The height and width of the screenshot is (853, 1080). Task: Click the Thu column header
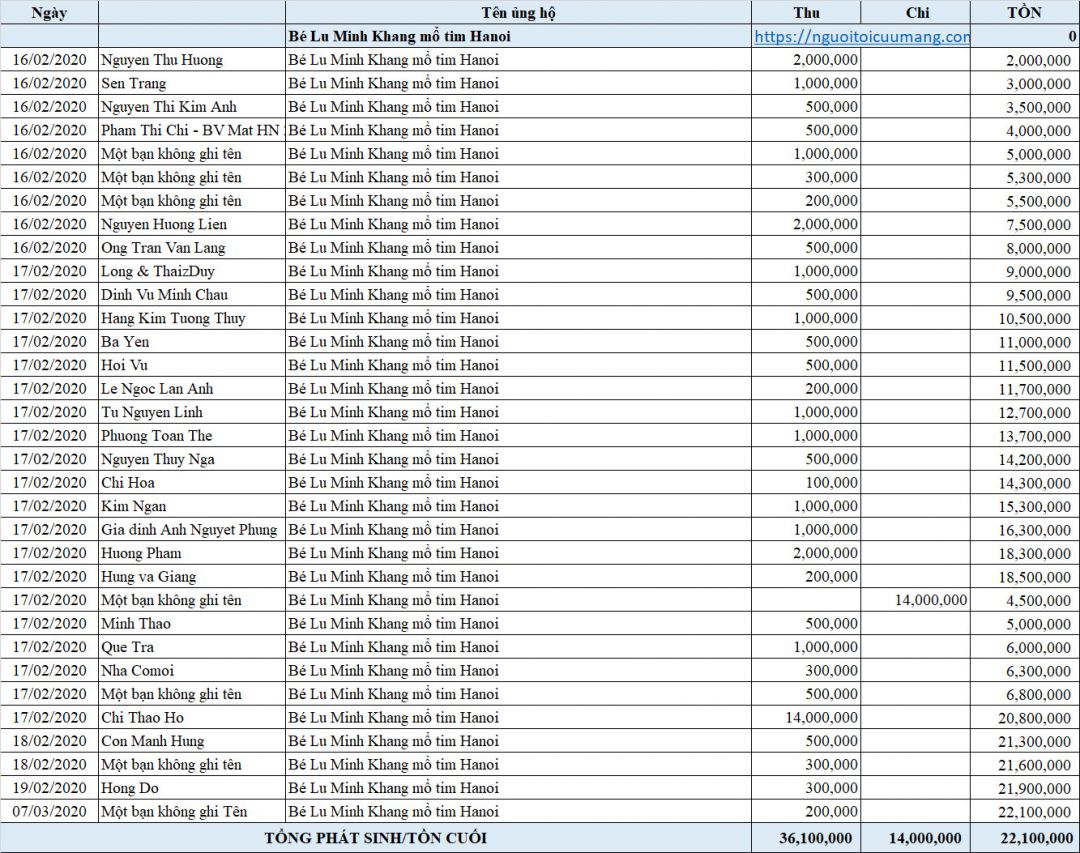point(806,13)
